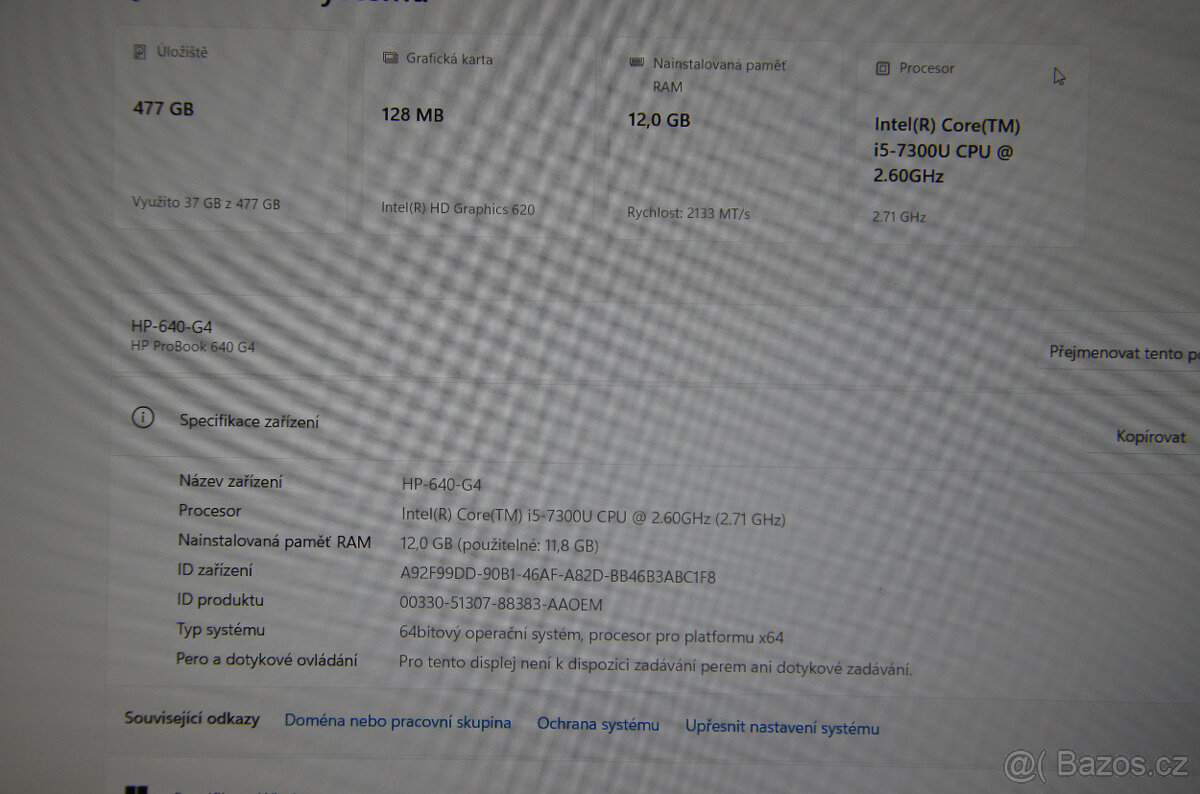Click the 12,0 GB RAM card
Image resolution: width=1200 pixels, height=794 pixels.
pos(725,140)
